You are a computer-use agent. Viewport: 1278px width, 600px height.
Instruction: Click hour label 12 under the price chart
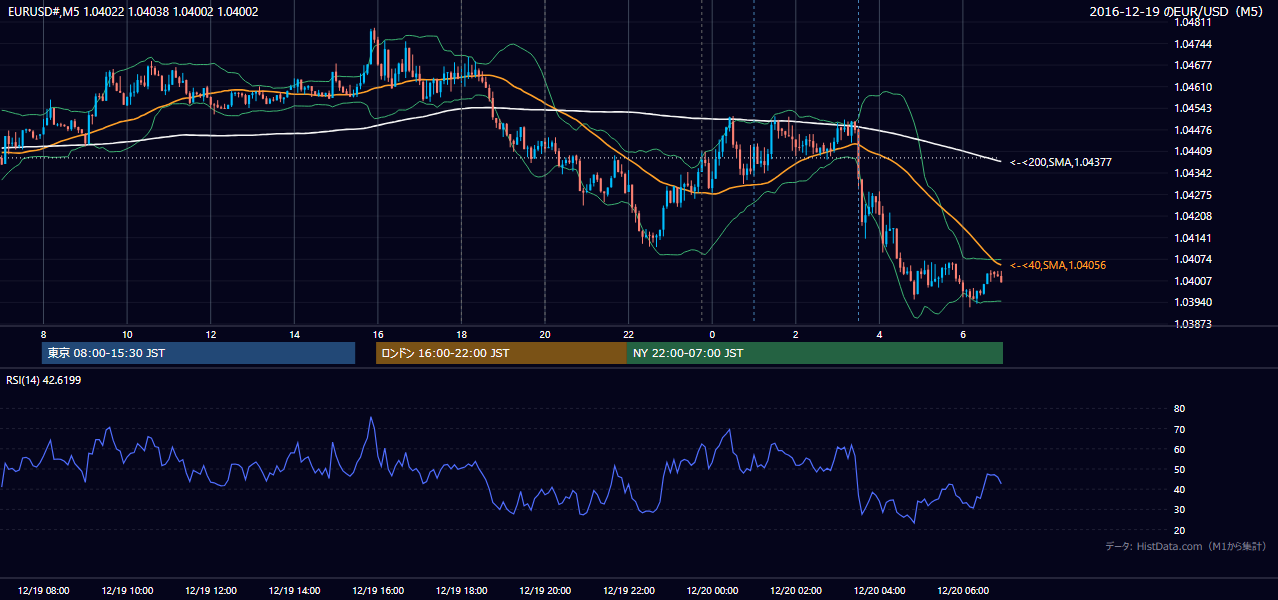point(210,334)
